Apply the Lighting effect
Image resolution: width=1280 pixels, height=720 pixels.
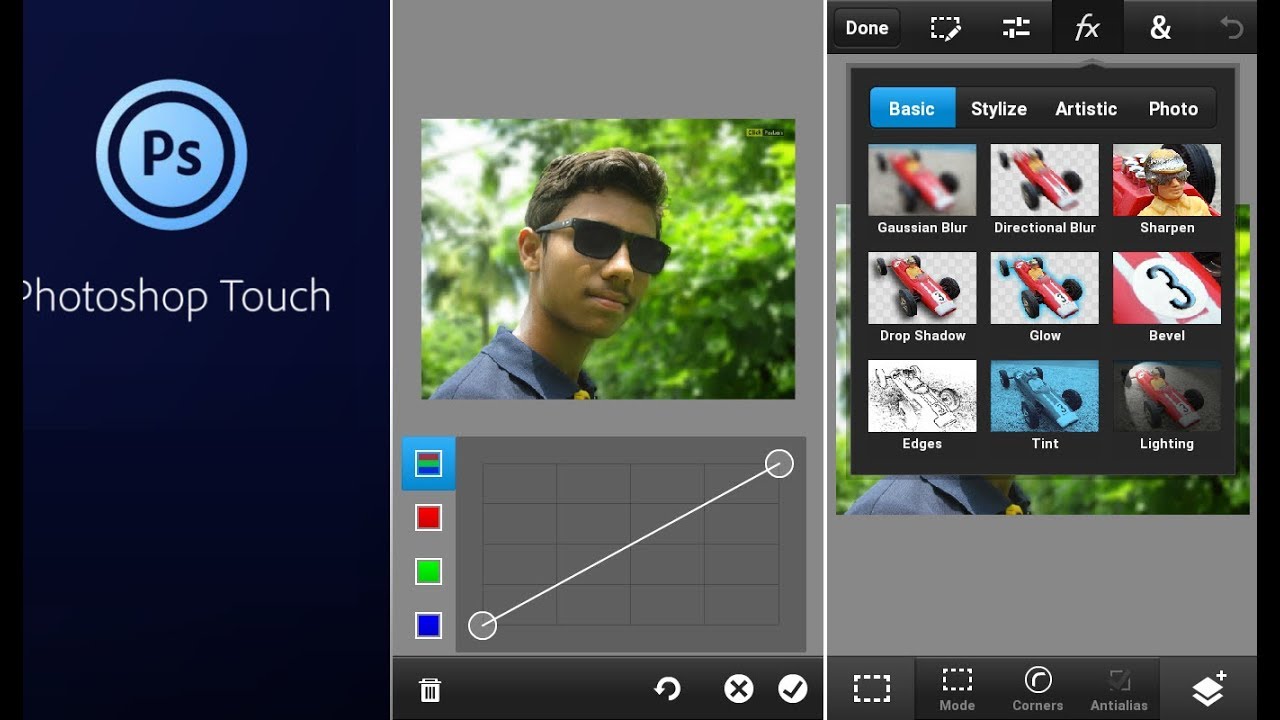1167,406
